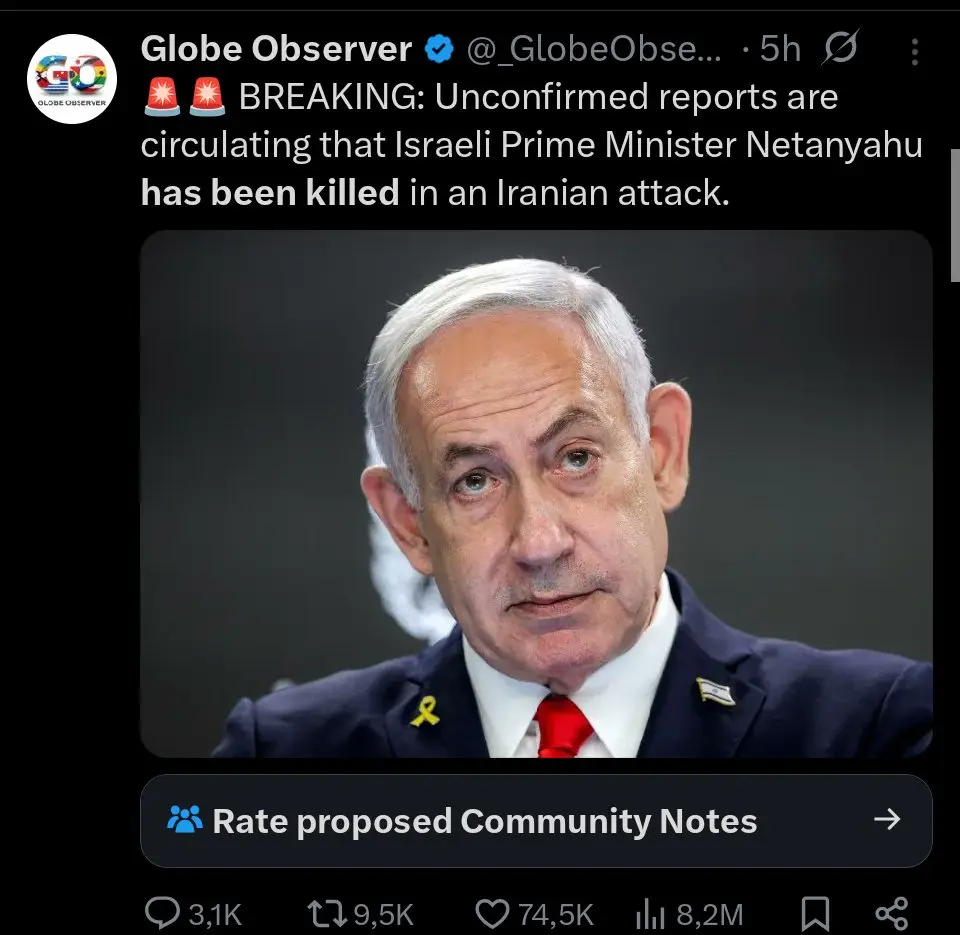Image resolution: width=960 pixels, height=935 pixels.
Task: Bookmark this post
Action: click(816, 914)
